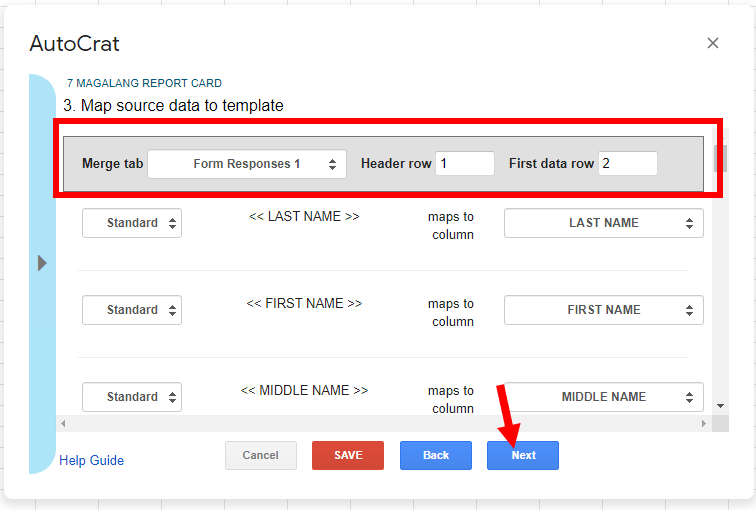Click the Header row input field
Image resolution: width=756 pixels, height=510 pixels.
point(465,163)
